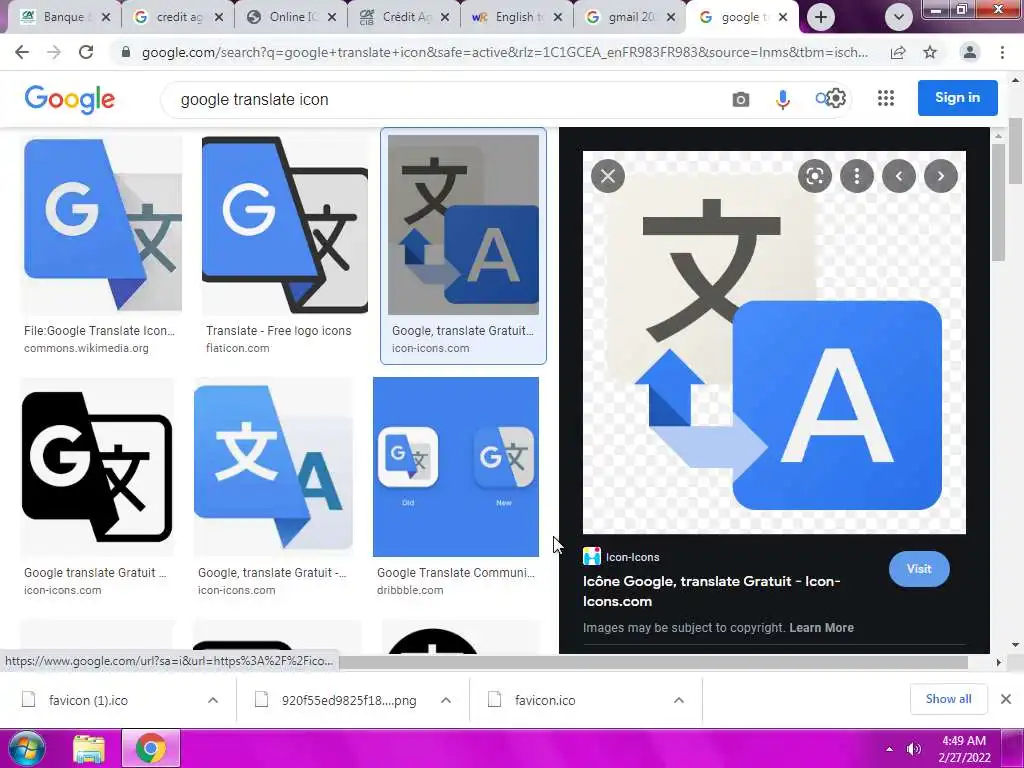
Task: Search inside image with Lens icon
Action: tap(814, 176)
